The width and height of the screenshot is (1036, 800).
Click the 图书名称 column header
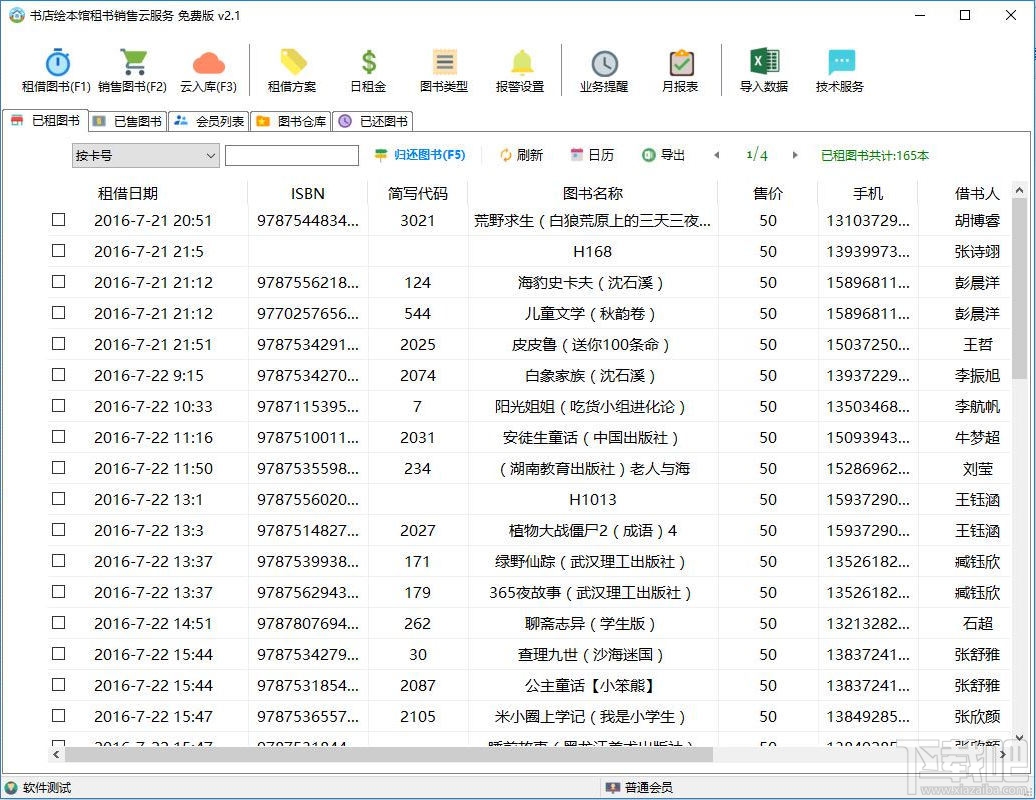pos(593,194)
